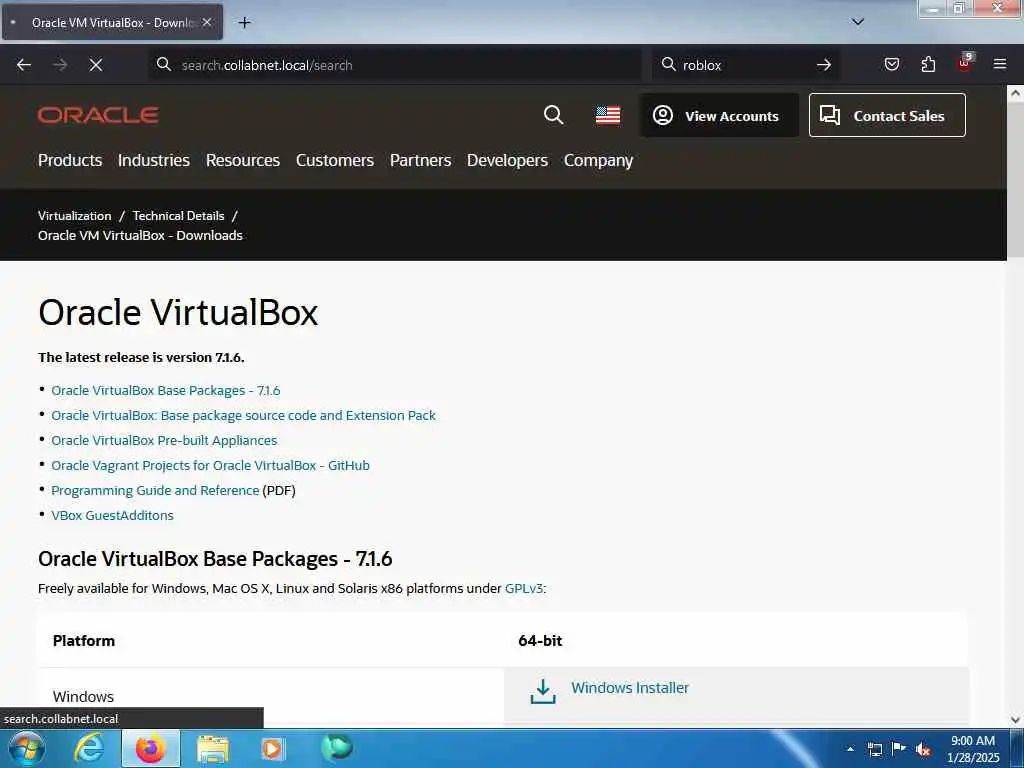Viewport: 1024px width, 768px height.
Task: Click the Platform column header
Action: click(84, 641)
